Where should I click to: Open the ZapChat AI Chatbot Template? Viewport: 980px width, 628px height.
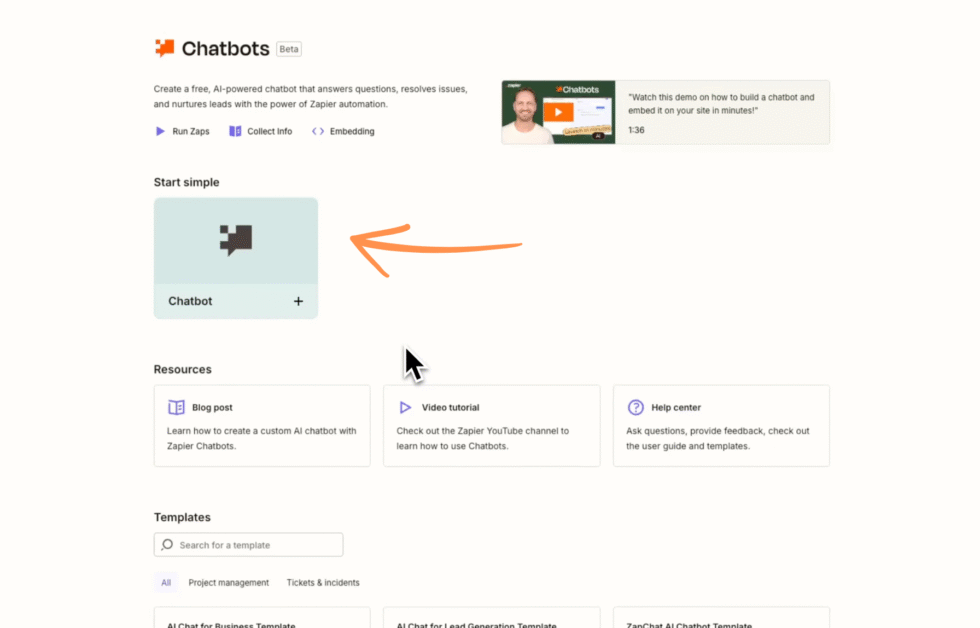point(721,620)
